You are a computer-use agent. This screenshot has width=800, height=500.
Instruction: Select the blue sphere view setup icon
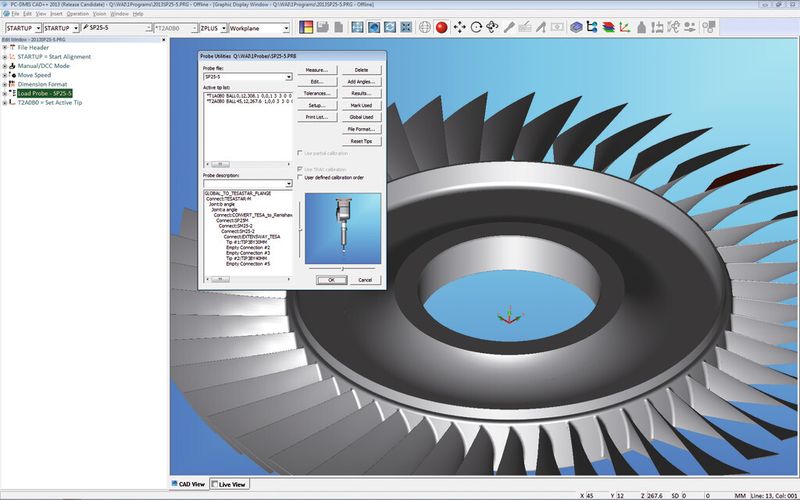pos(373,28)
